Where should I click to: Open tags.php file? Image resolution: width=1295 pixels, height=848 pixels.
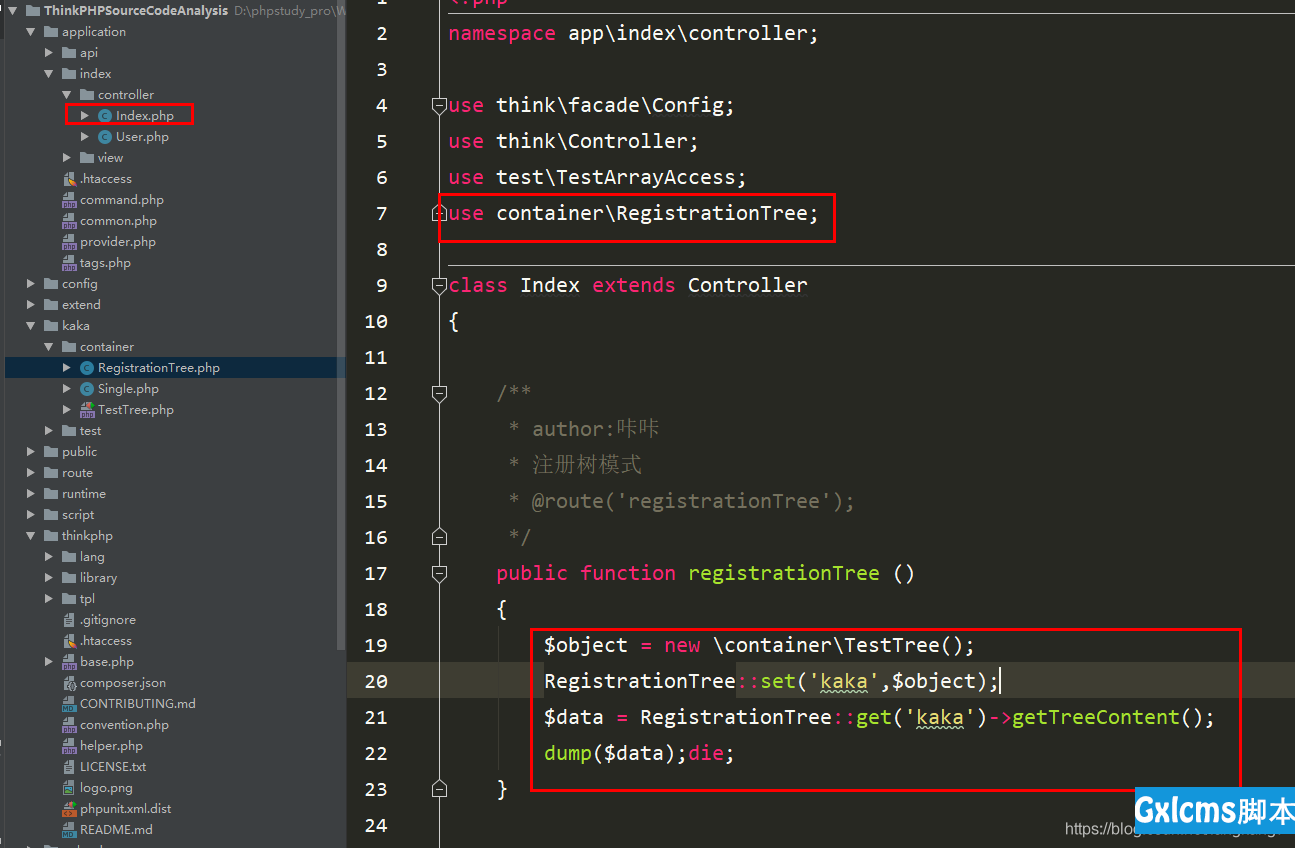pyautogui.click(x=105, y=263)
